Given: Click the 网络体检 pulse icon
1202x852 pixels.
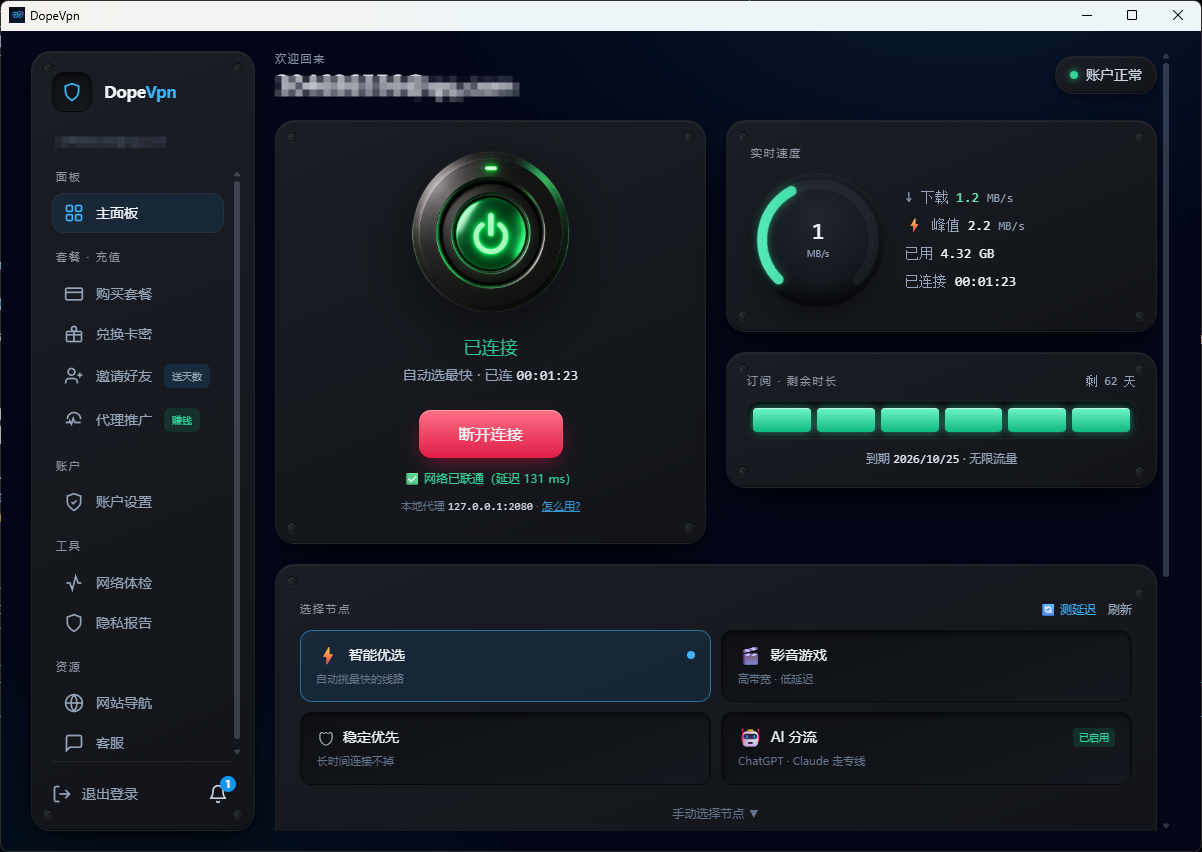Looking at the screenshot, I should coord(74,583).
